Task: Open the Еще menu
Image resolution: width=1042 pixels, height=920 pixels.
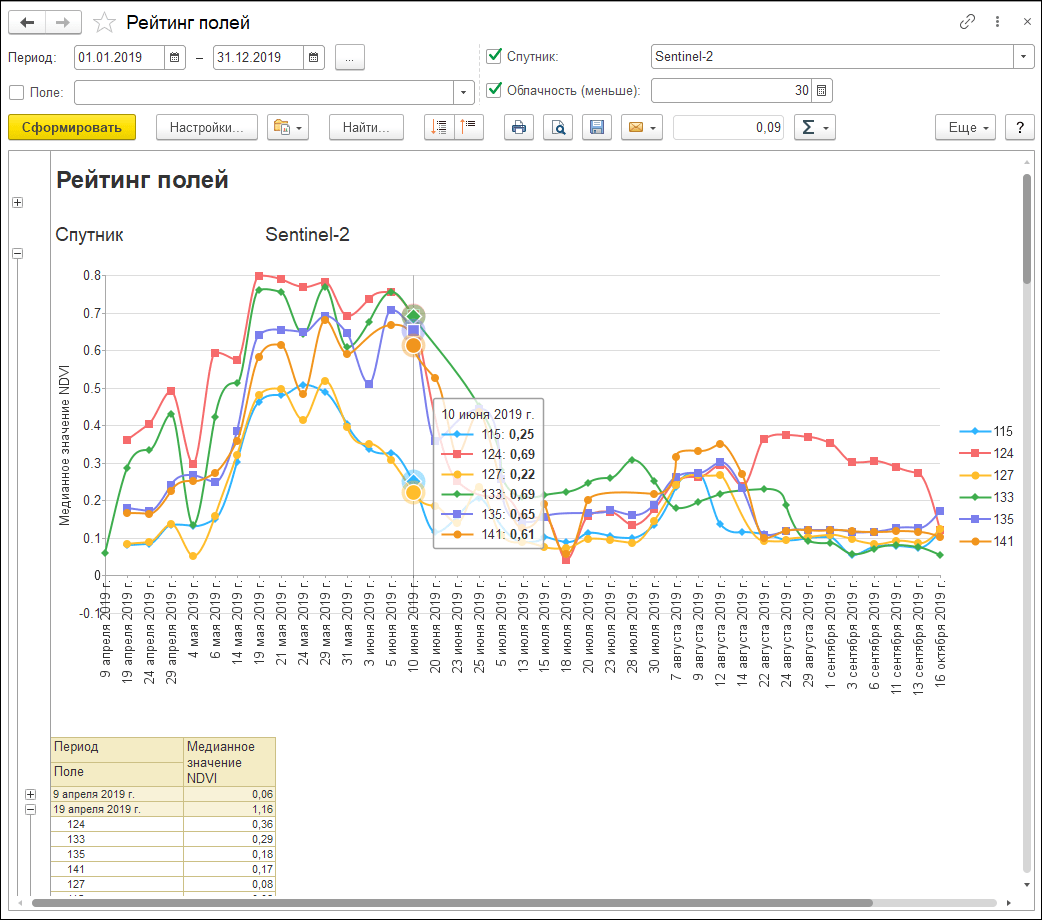Action: click(965, 128)
